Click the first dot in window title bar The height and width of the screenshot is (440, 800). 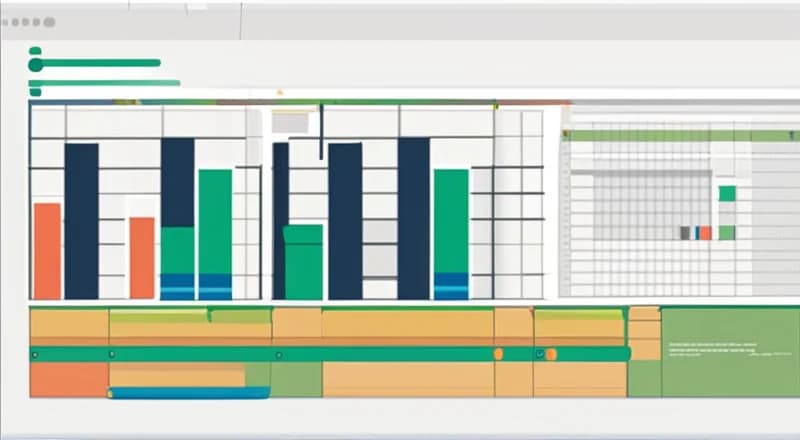click(x=6, y=22)
